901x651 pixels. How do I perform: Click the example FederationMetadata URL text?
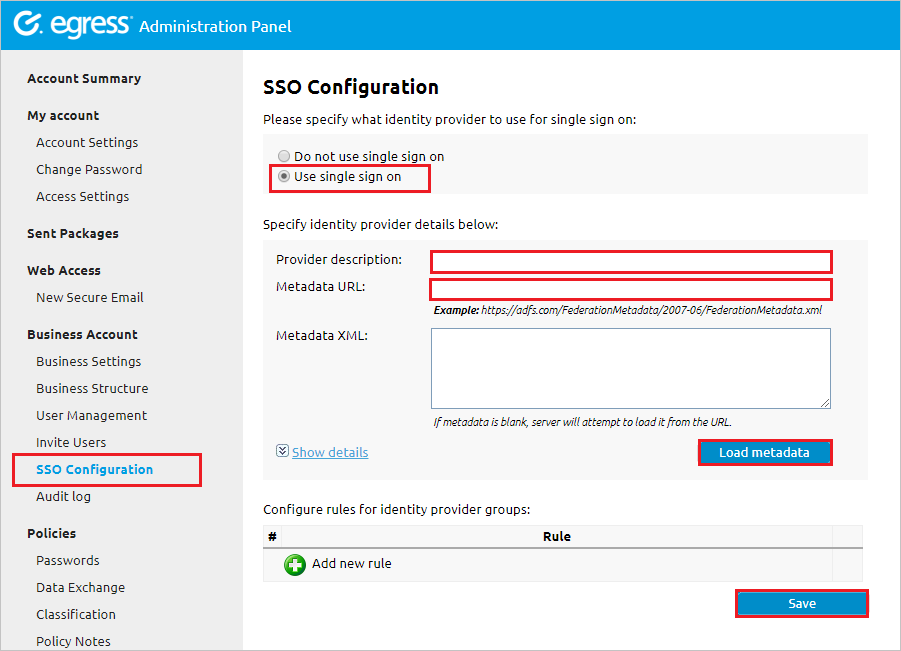[652, 310]
